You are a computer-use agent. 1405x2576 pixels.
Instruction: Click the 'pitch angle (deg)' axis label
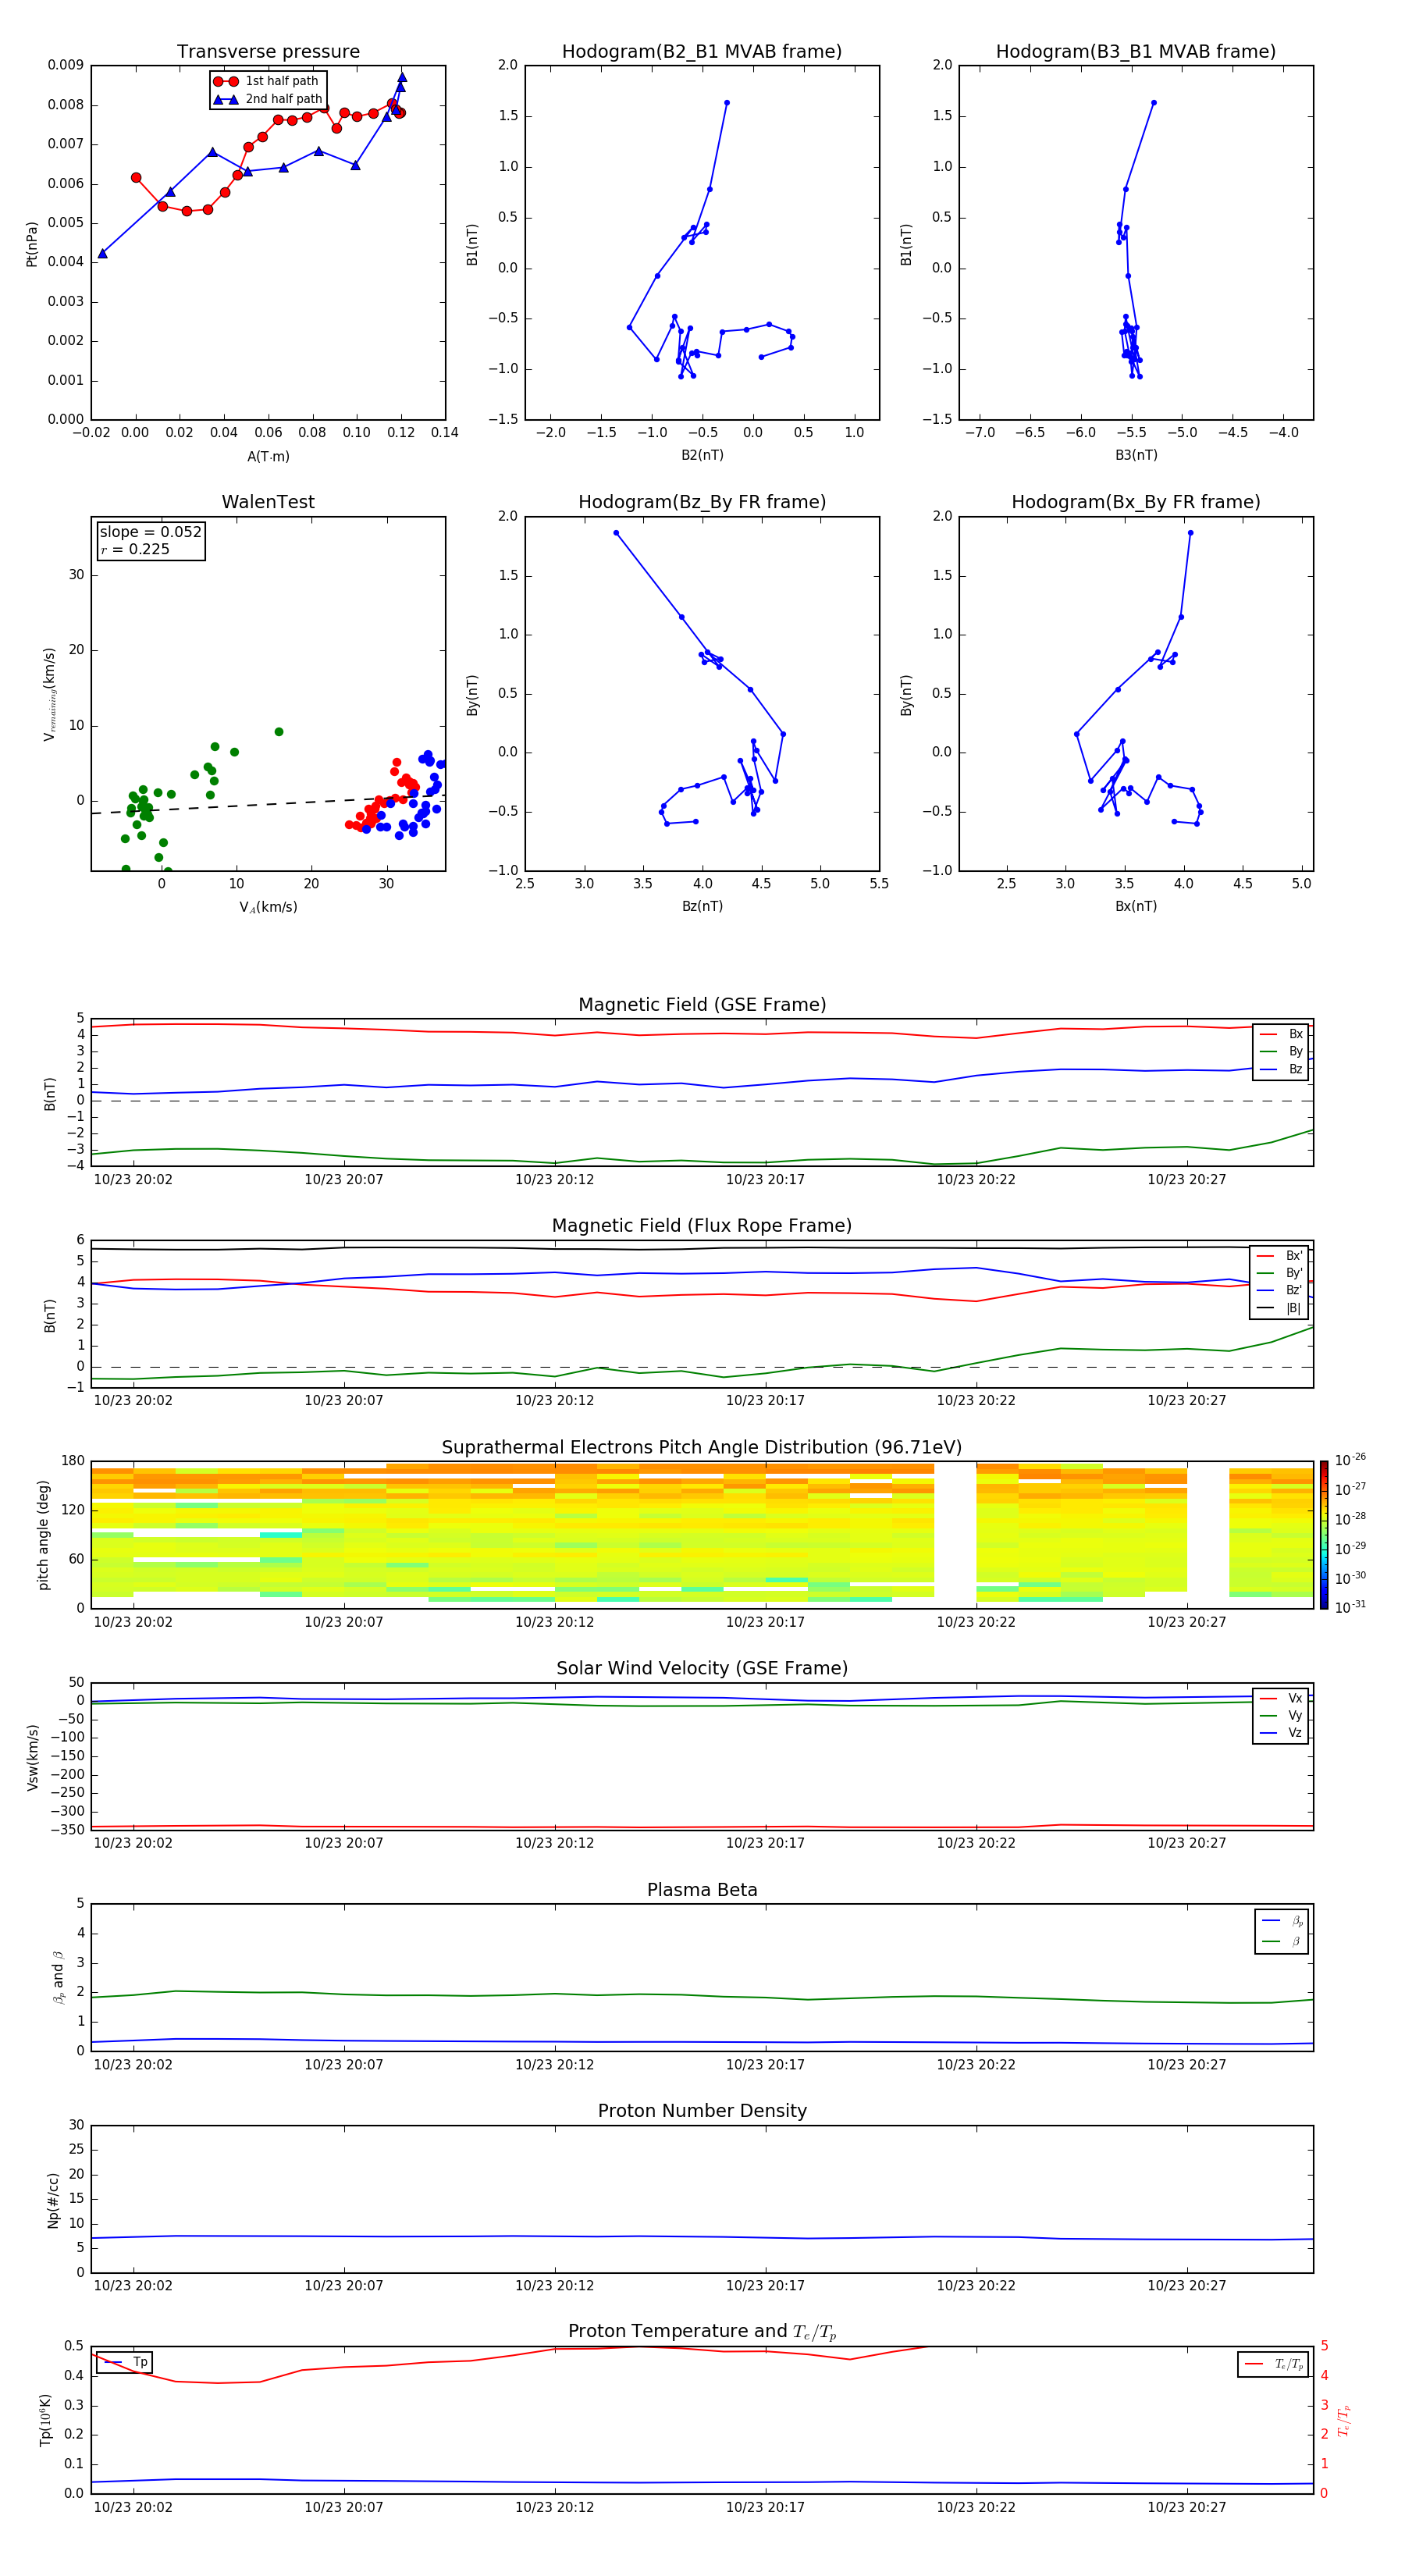tap(43, 1535)
